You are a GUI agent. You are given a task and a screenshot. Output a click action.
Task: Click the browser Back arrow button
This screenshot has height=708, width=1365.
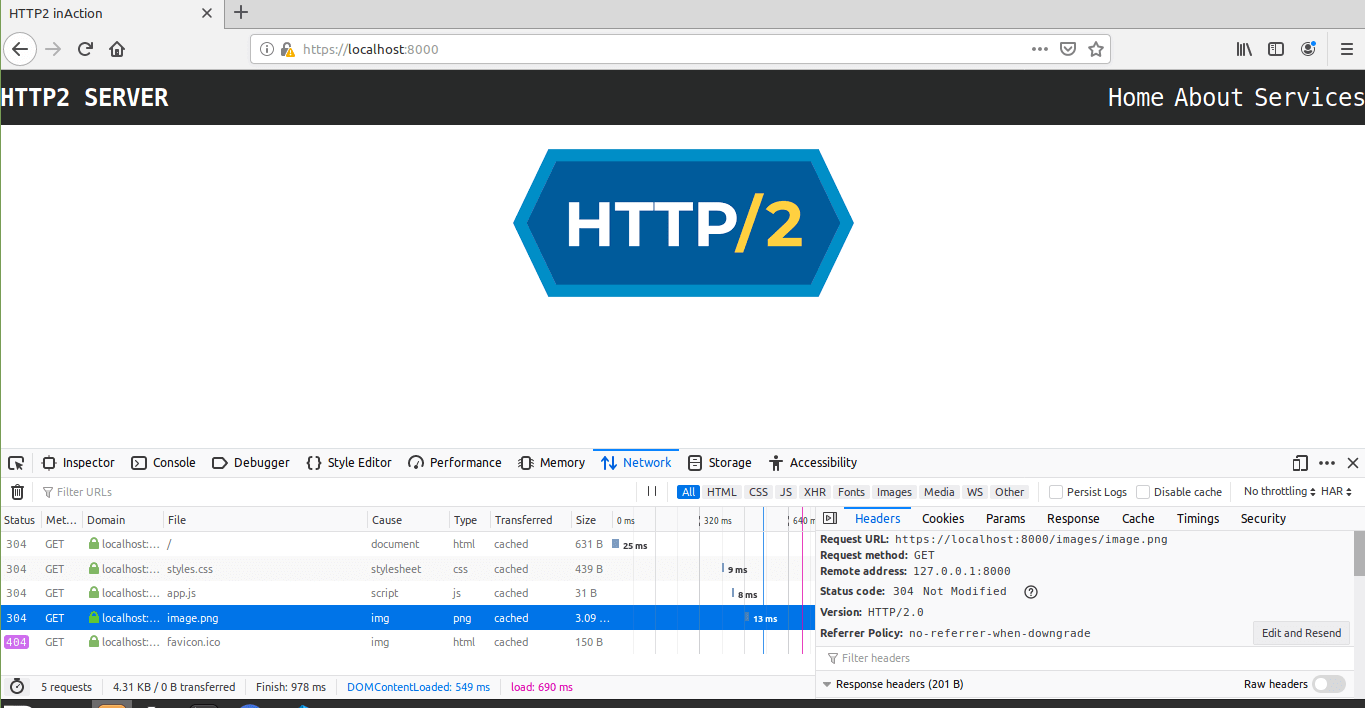[20, 49]
